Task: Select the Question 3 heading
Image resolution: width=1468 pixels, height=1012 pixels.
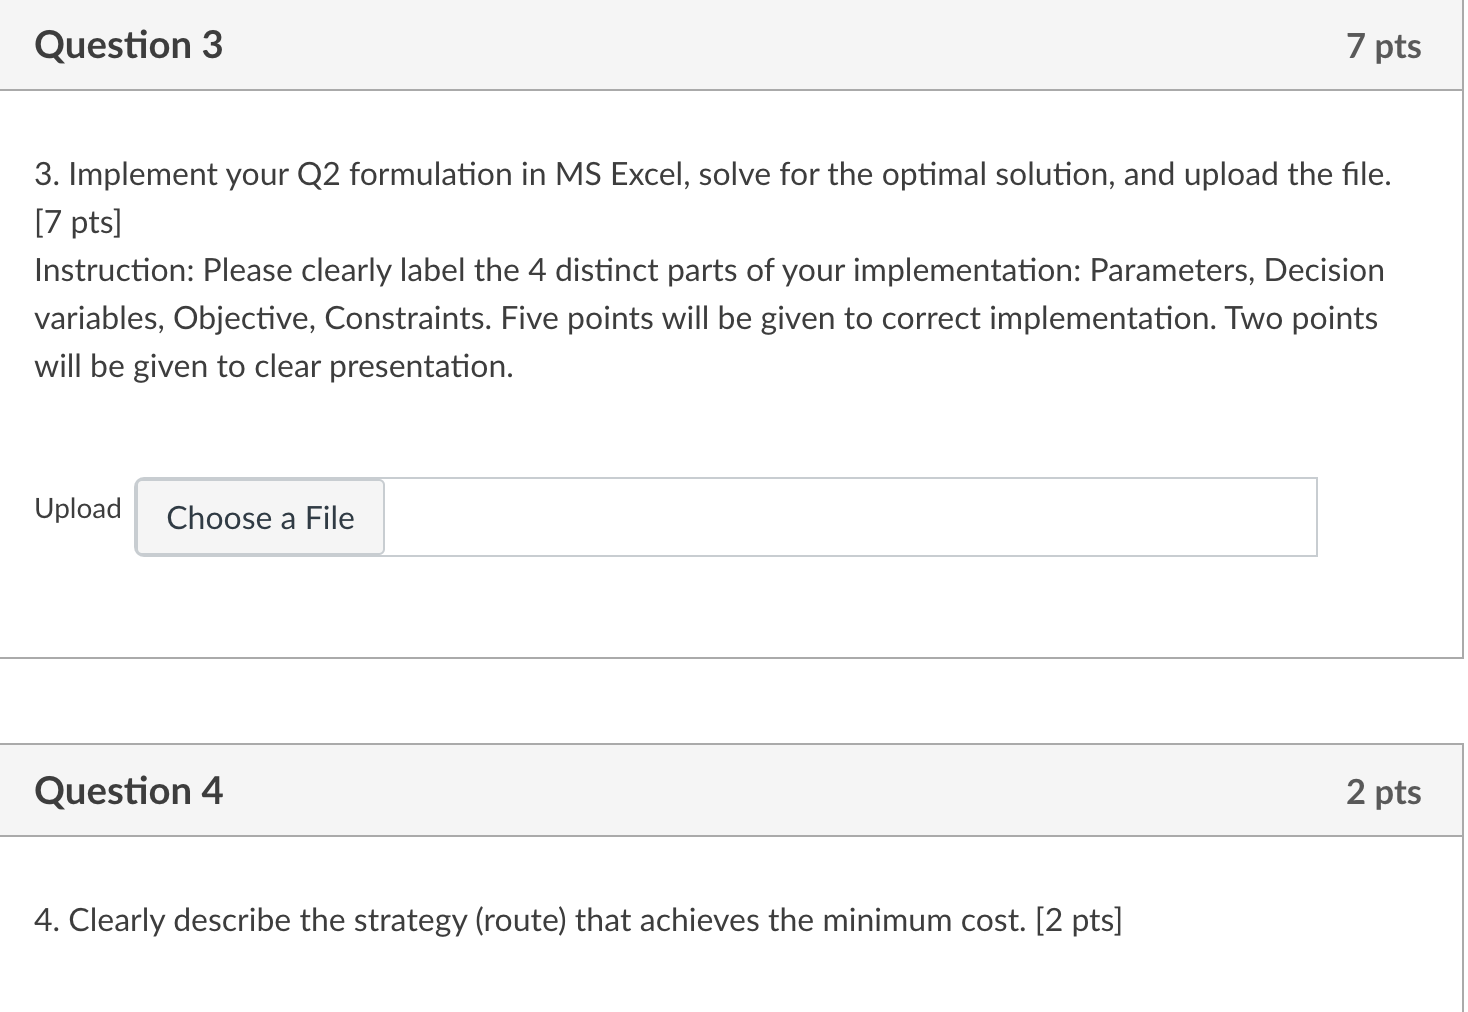Action: 129,45
